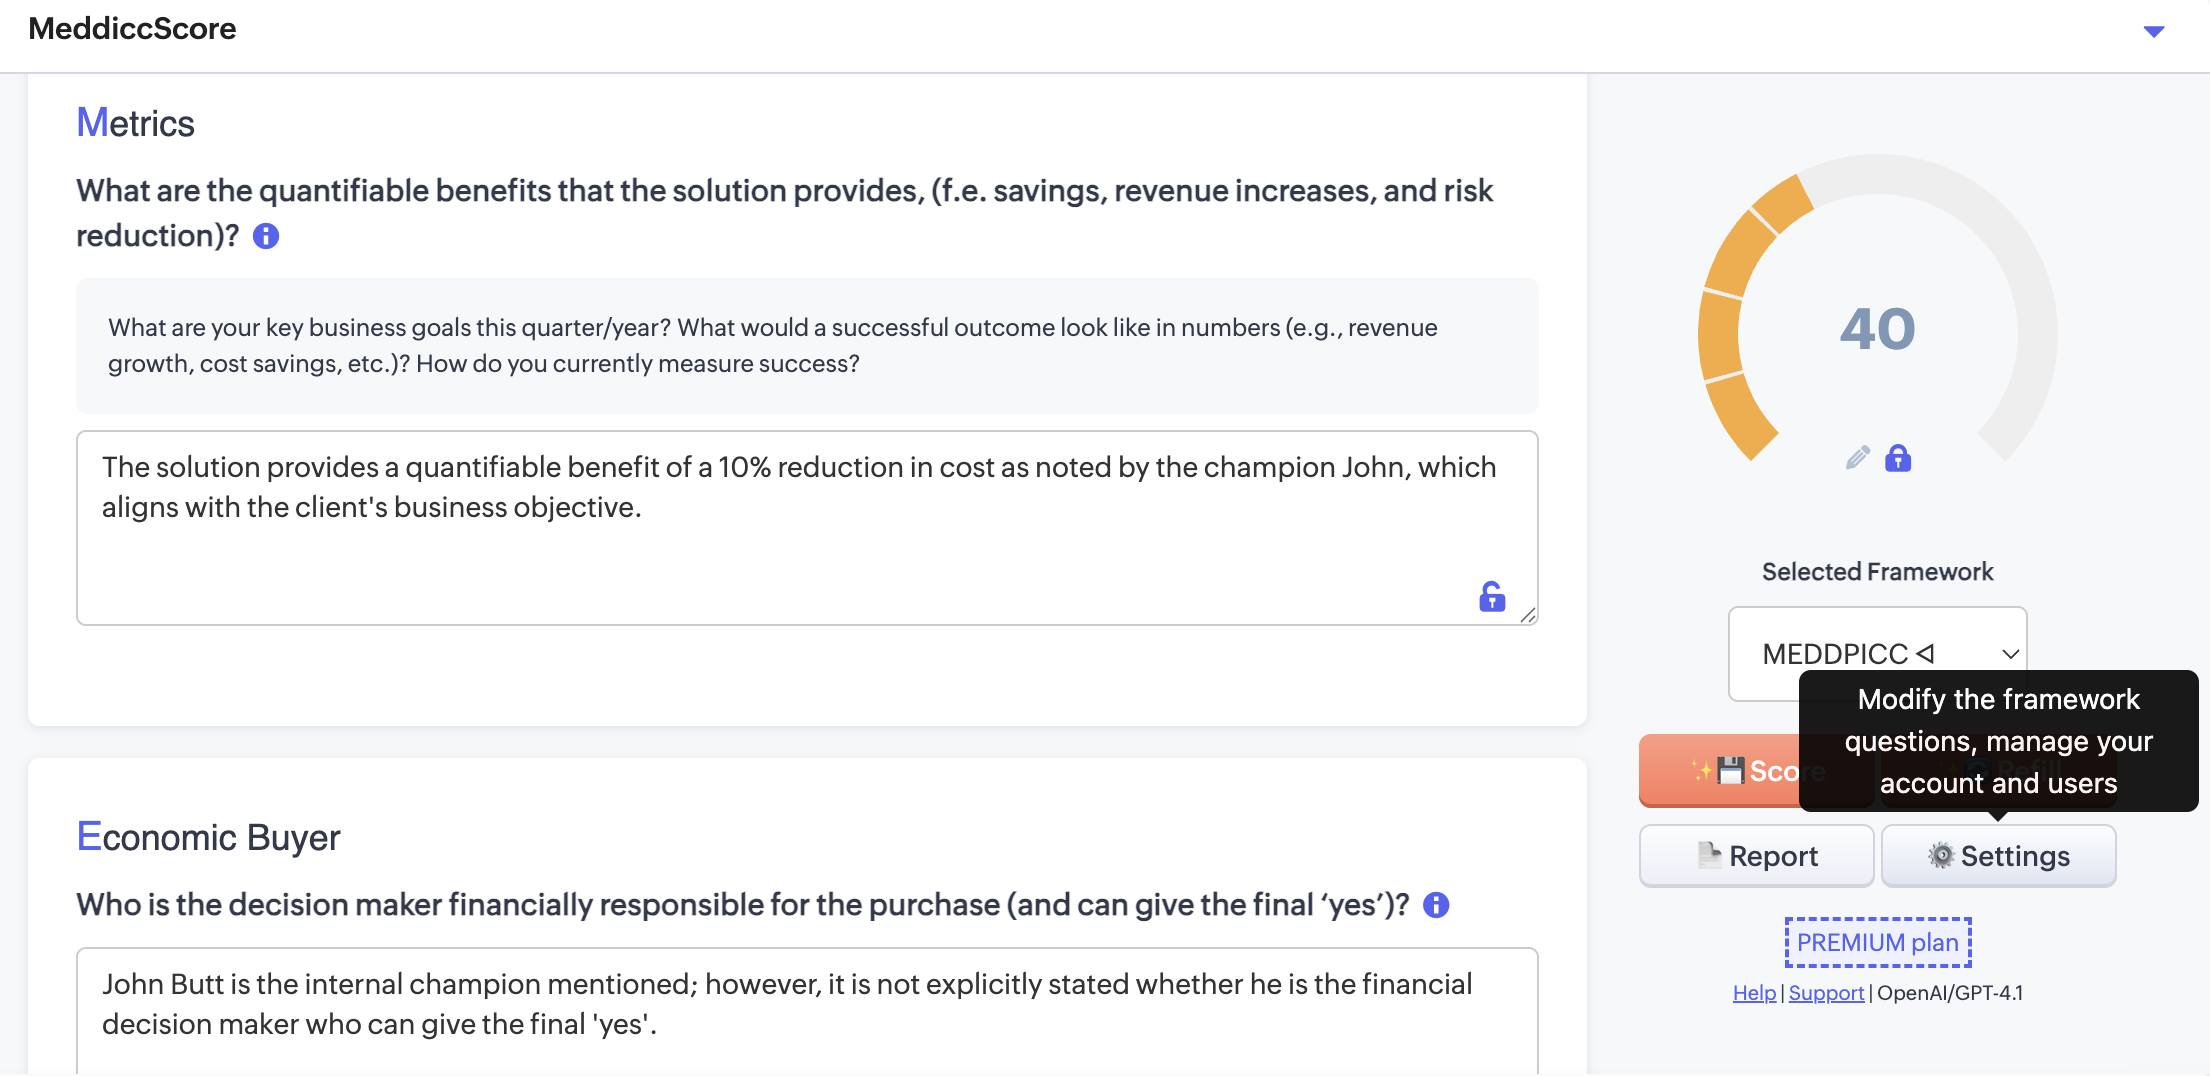Click the pencil edit icon under score
Screen dimensions: 2210x1076
[1857, 458]
